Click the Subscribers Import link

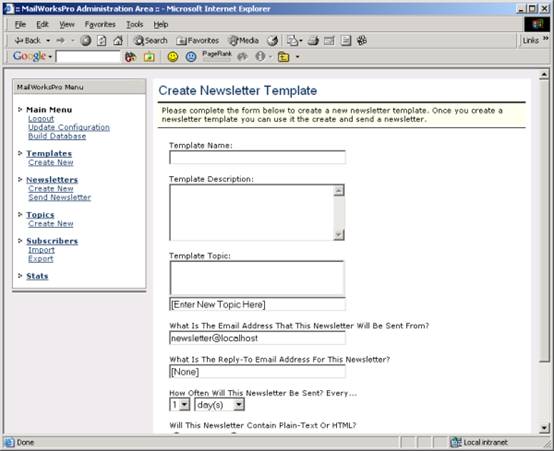[41, 250]
